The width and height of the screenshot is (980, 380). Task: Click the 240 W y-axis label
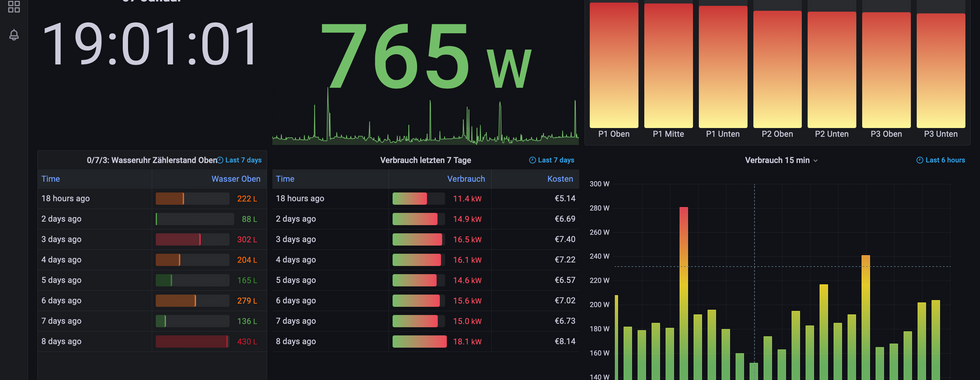click(x=599, y=257)
